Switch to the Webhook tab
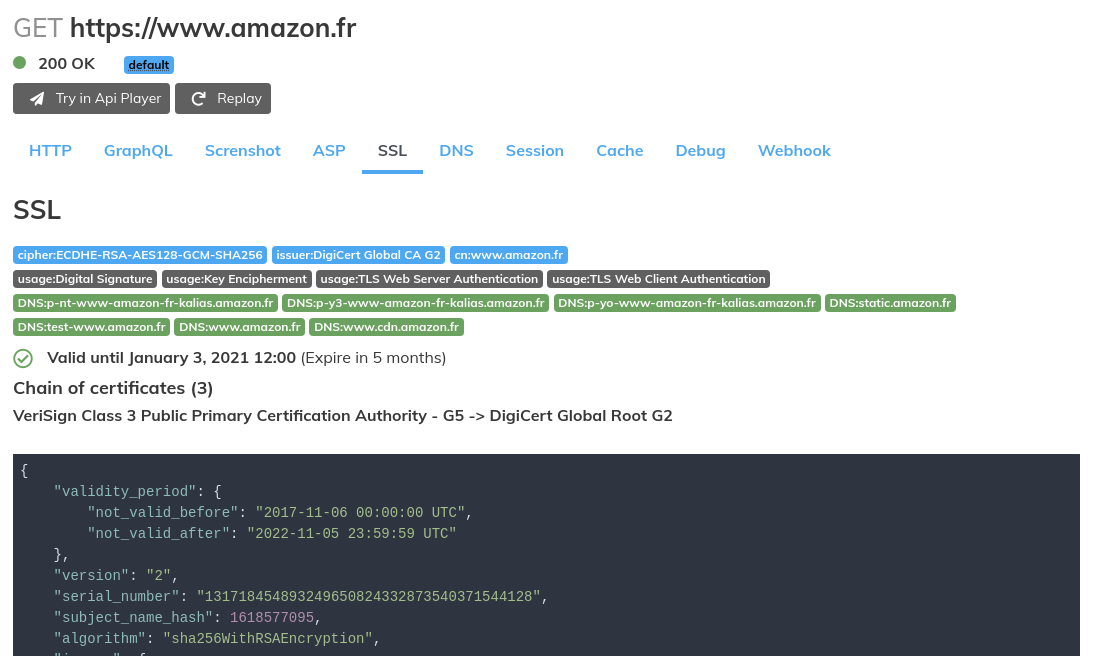The image size is (1102, 656). tap(794, 150)
